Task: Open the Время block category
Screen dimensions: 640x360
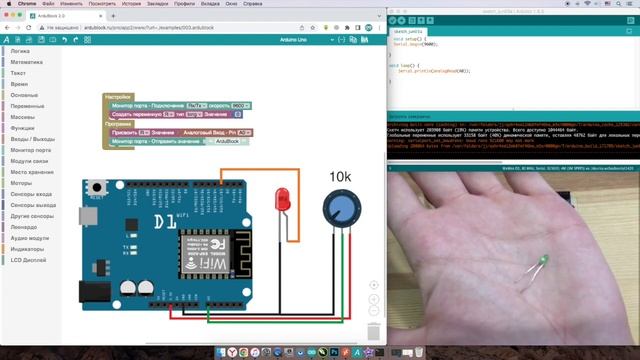Action: [x=19, y=84]
